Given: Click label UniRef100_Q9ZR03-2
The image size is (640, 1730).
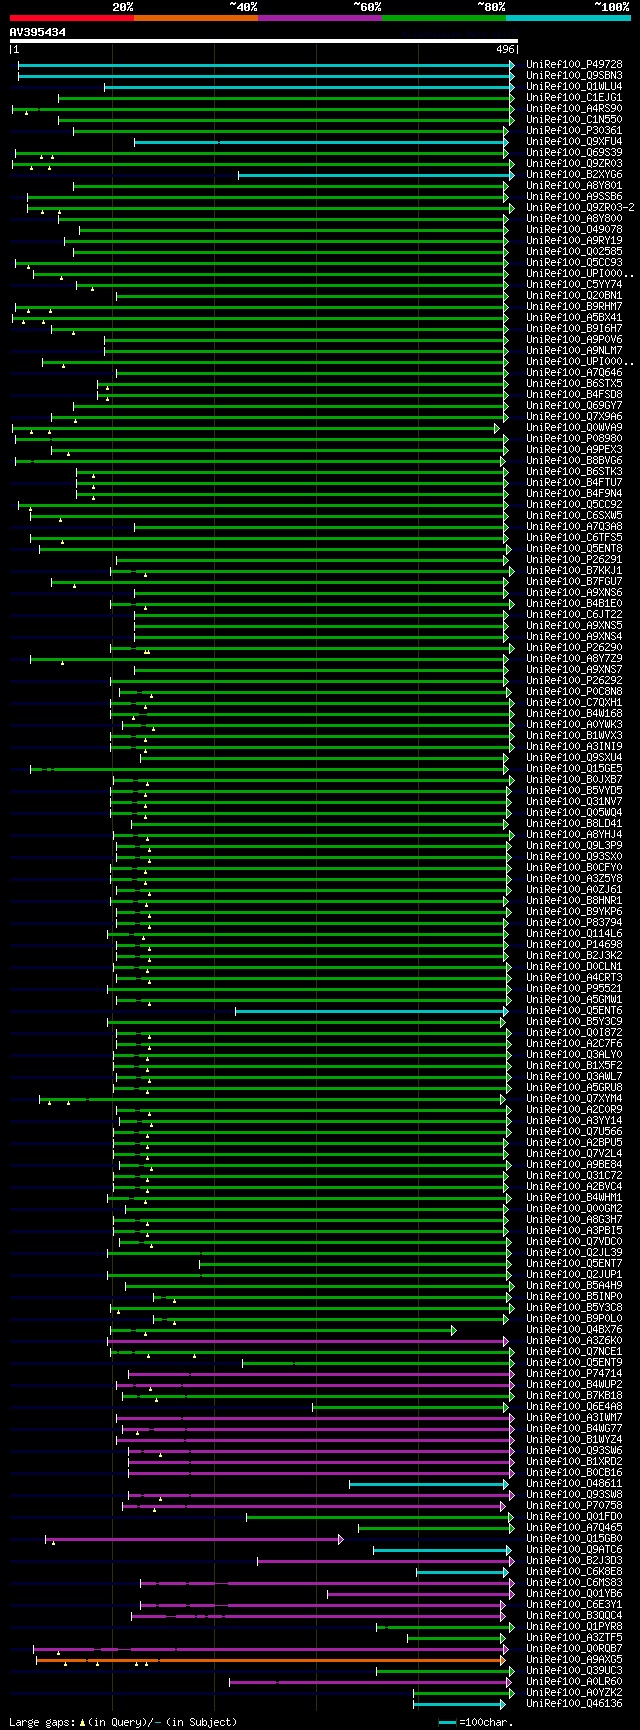Looking at the screenshot, I should [x=580, y=207].
